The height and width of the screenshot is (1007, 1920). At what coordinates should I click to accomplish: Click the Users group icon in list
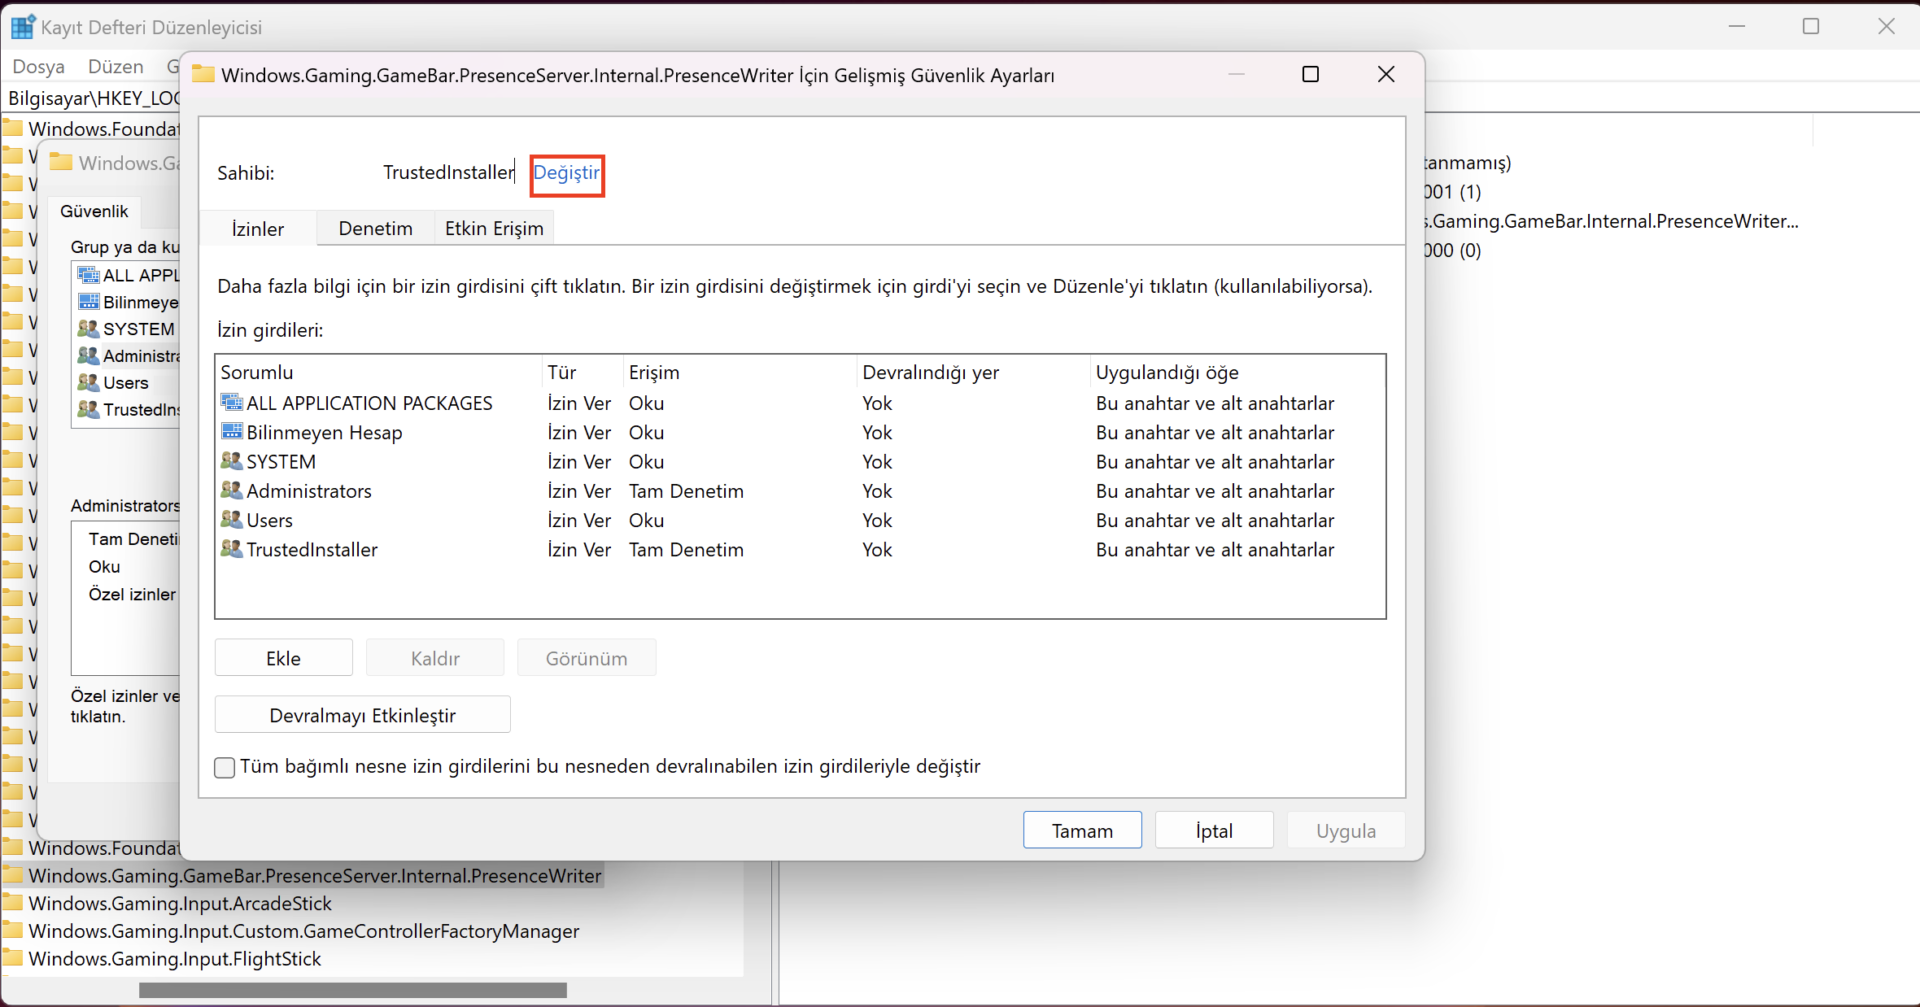232,520
